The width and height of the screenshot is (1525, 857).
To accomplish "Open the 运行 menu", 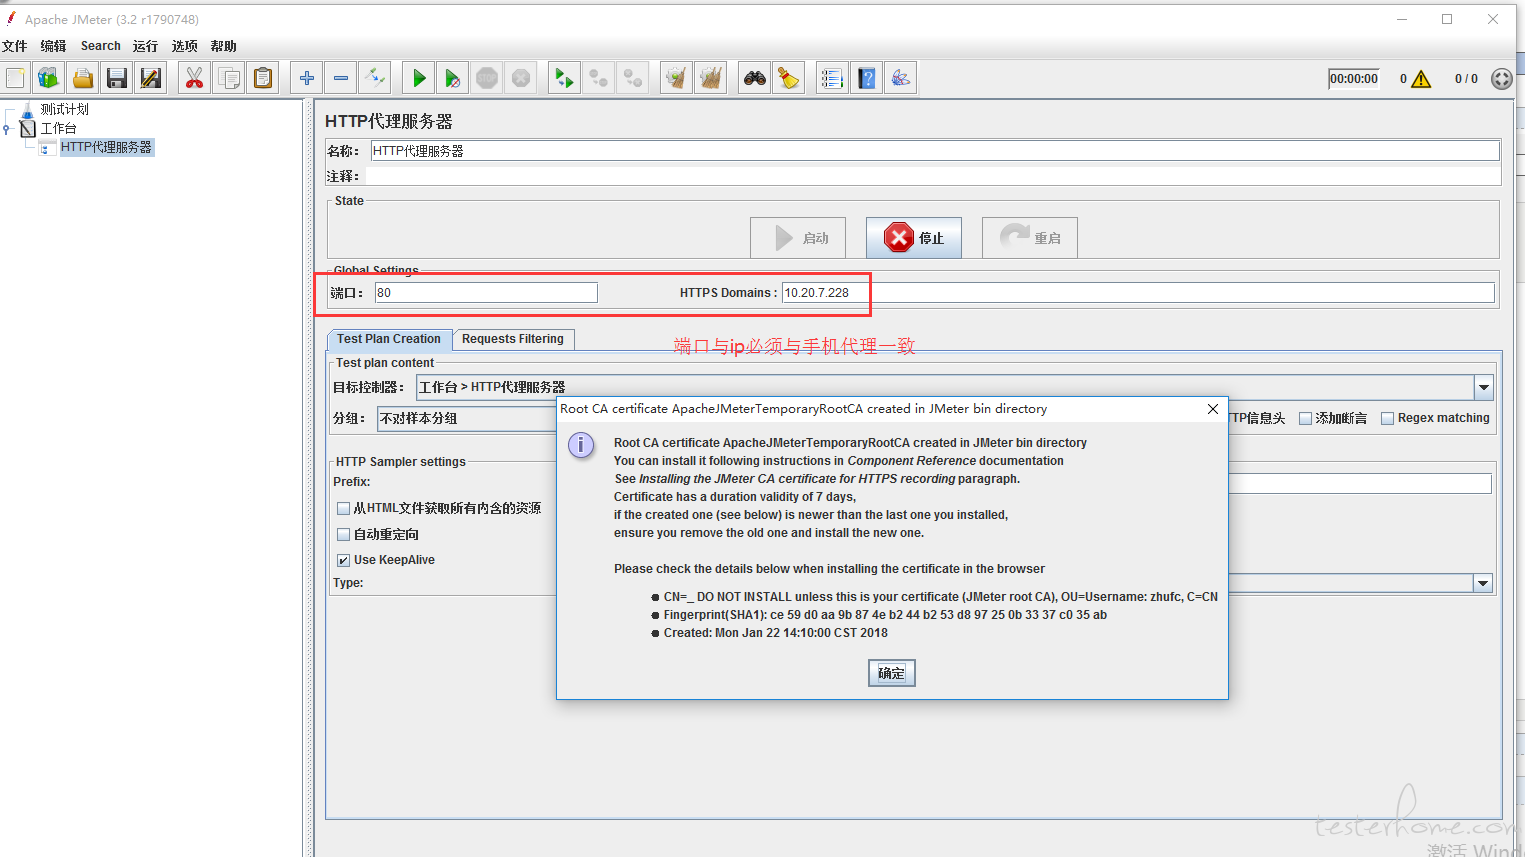I will click(x=145, y=46).
